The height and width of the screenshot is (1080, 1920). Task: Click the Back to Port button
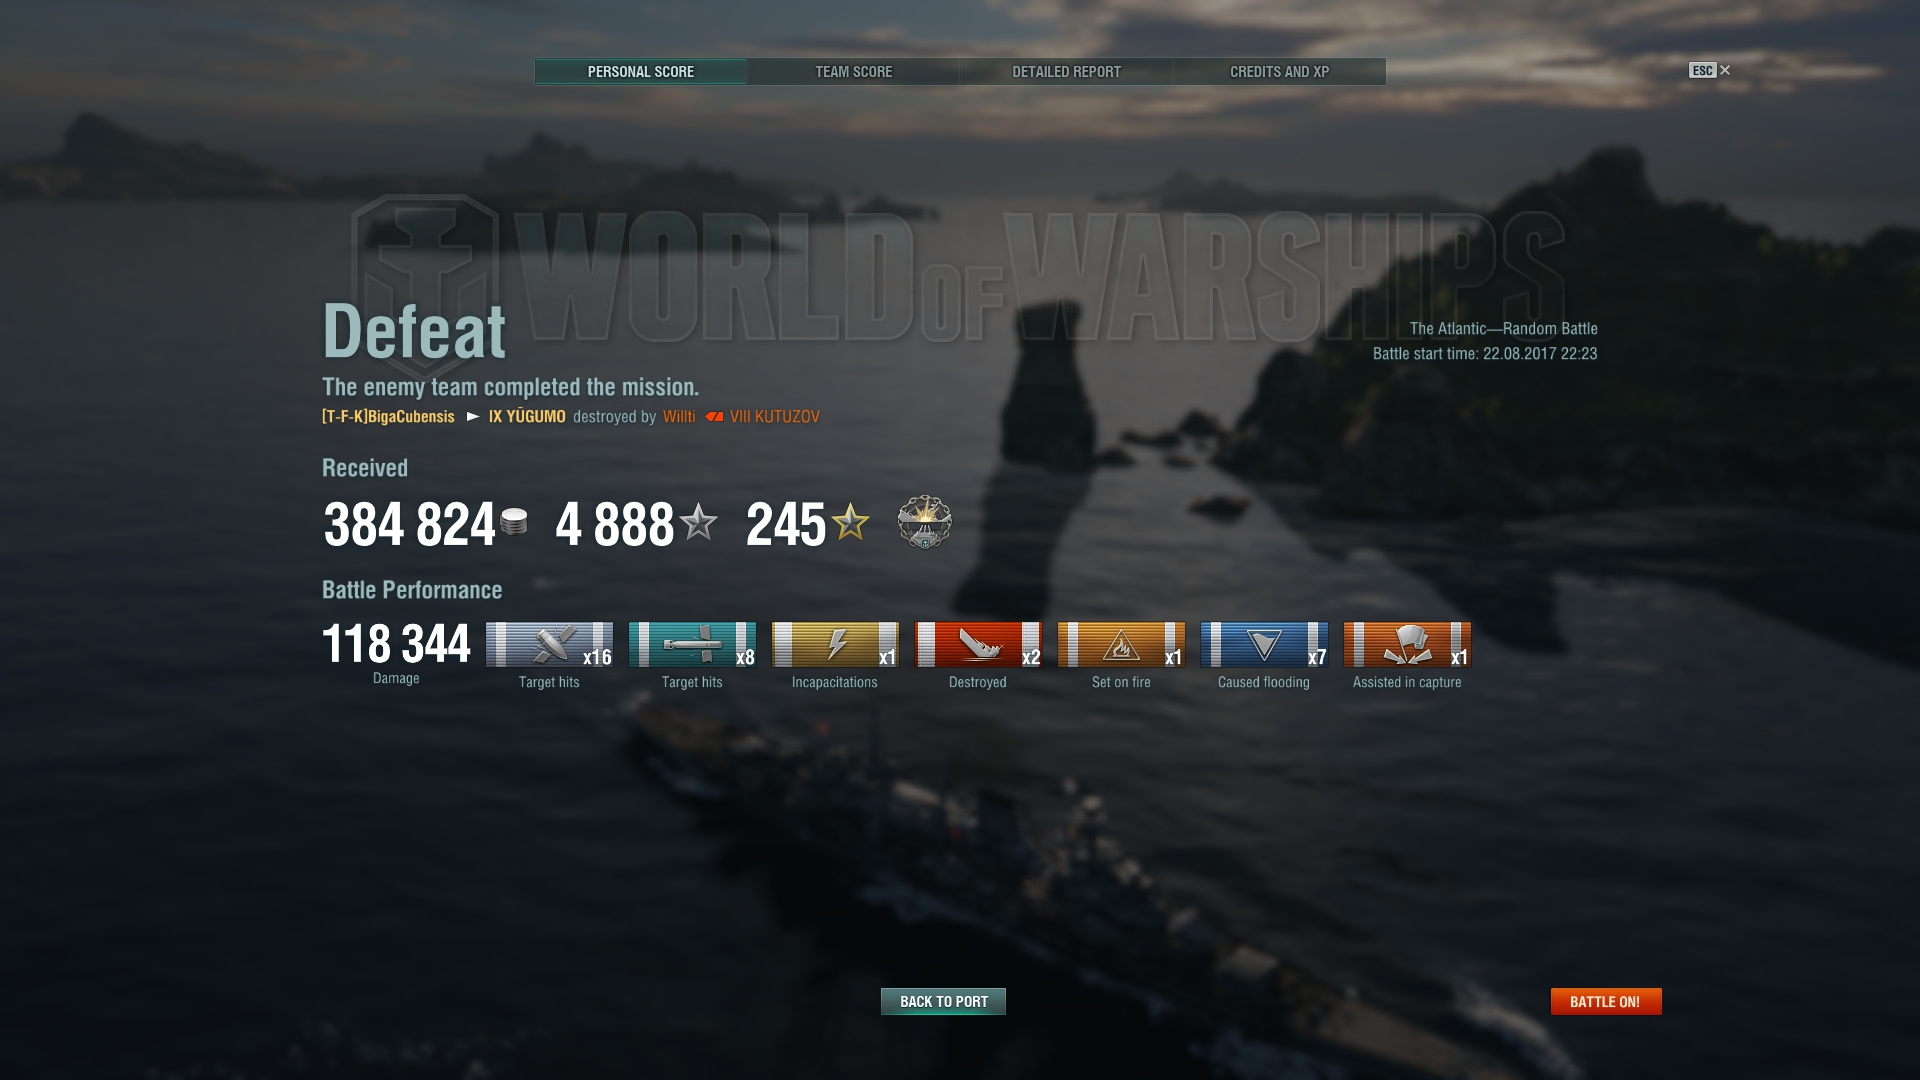click(x=943, y=1001)
